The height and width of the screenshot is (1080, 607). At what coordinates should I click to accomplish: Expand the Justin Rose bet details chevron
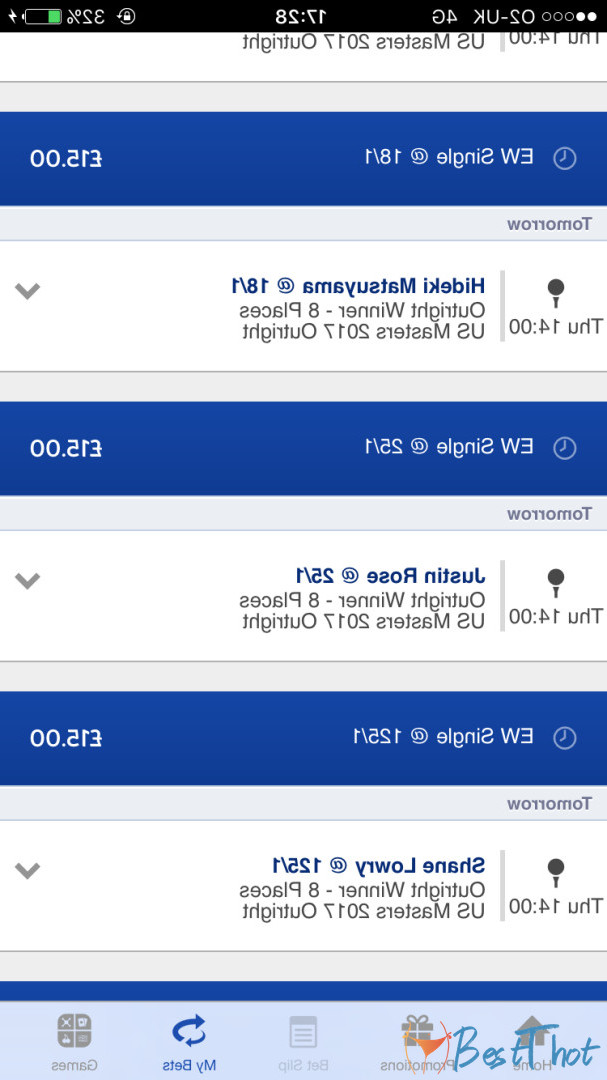coord(28,580)
